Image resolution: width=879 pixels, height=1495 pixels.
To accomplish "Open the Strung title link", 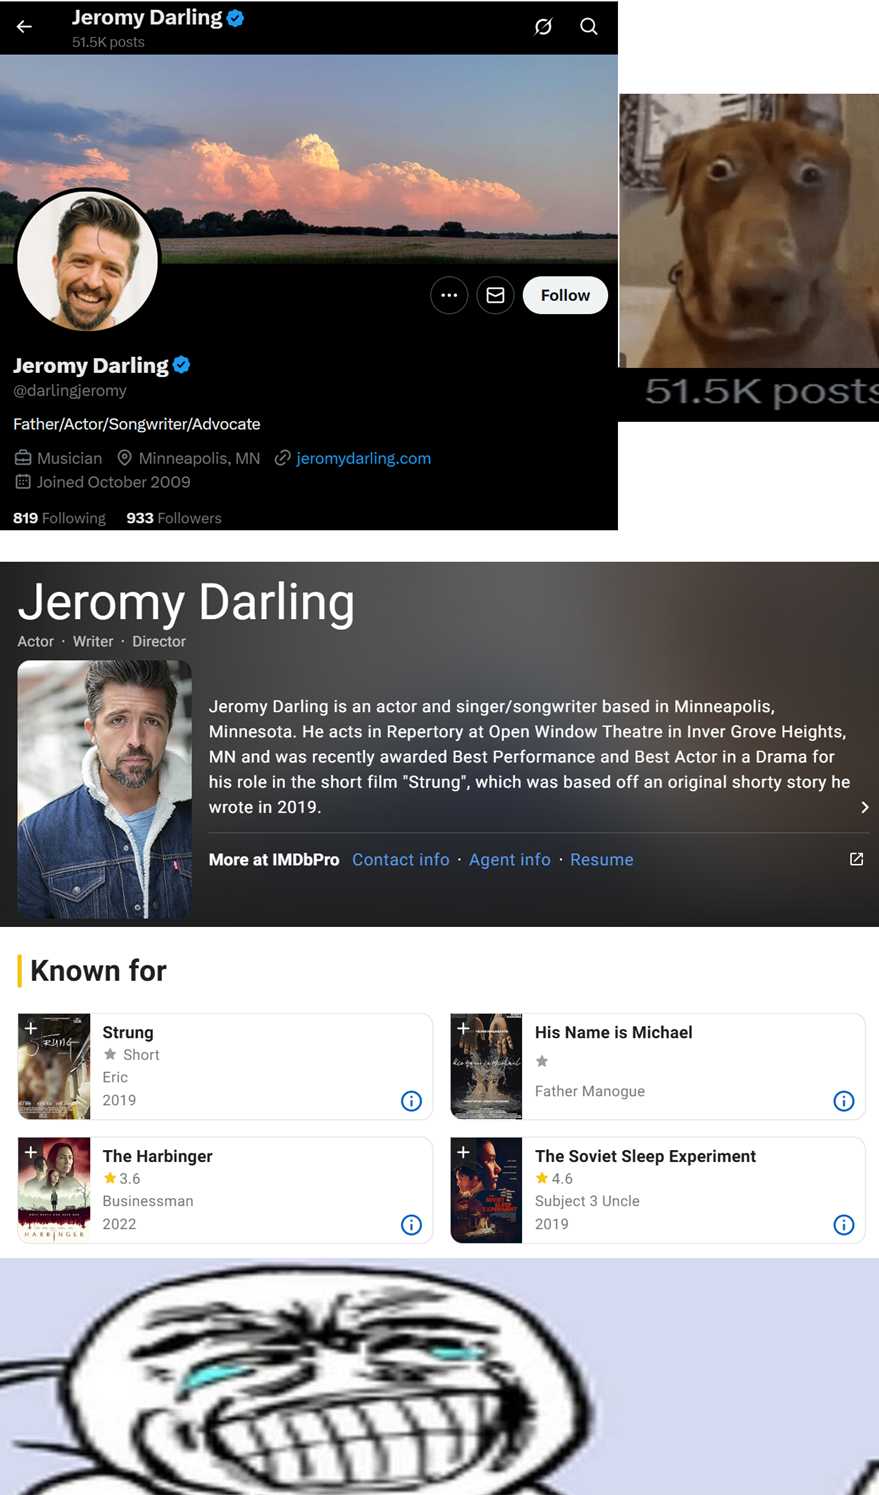I will coord(128,1032).
